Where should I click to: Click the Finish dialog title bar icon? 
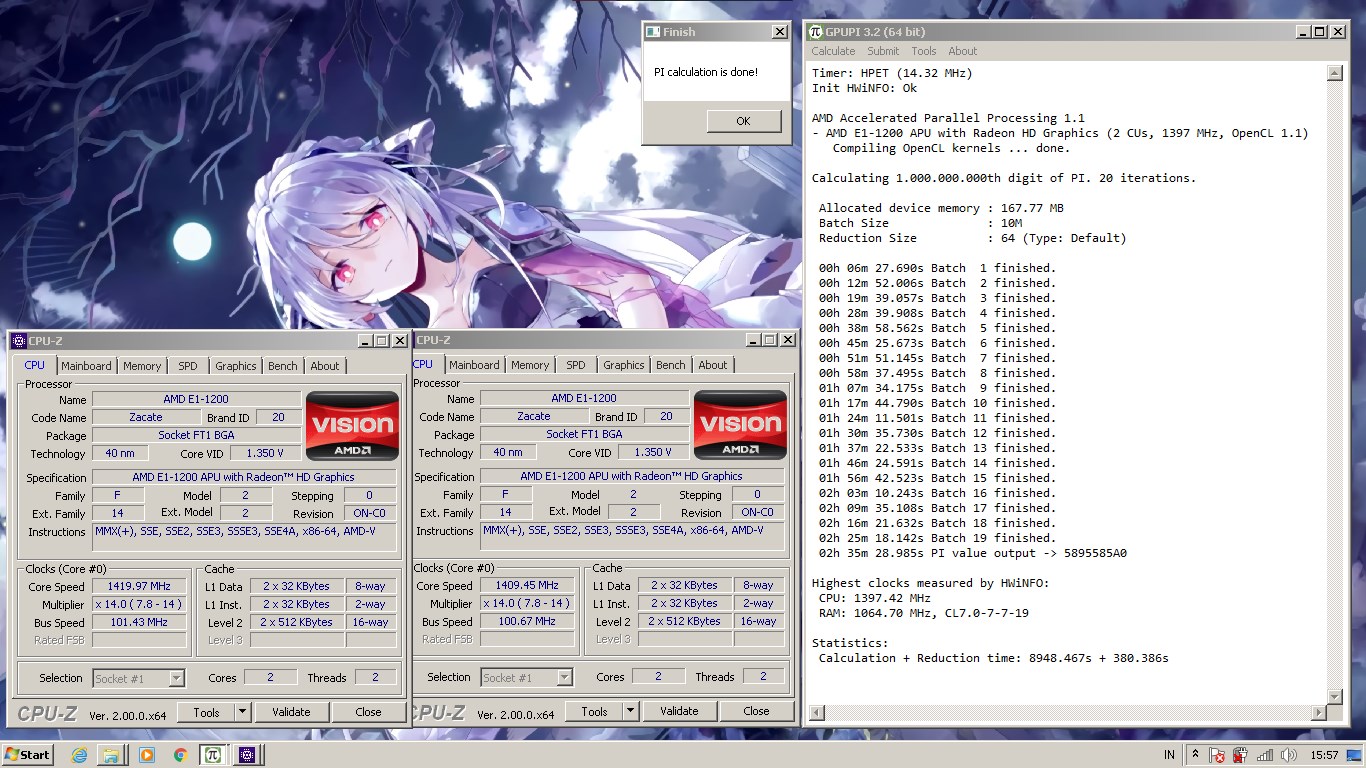coord(652,32)
